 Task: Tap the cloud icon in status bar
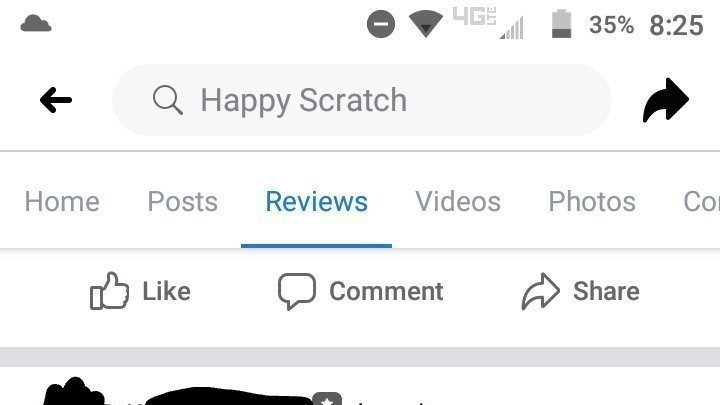click(x=36, y=23)
